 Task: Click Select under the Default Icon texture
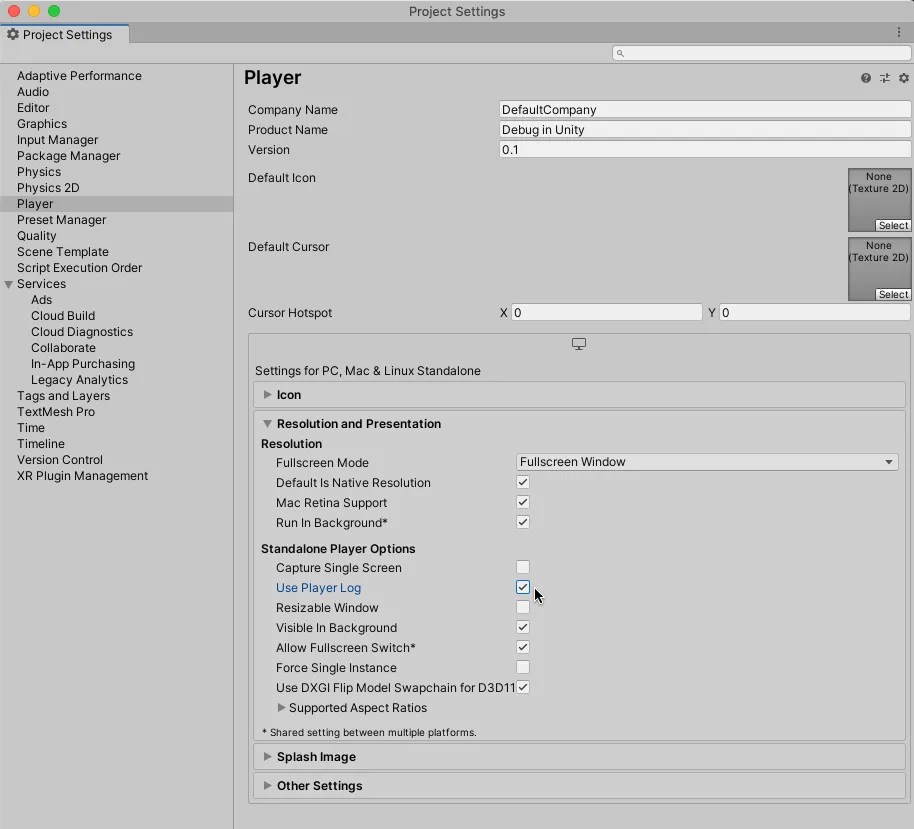tap(894, 225)
